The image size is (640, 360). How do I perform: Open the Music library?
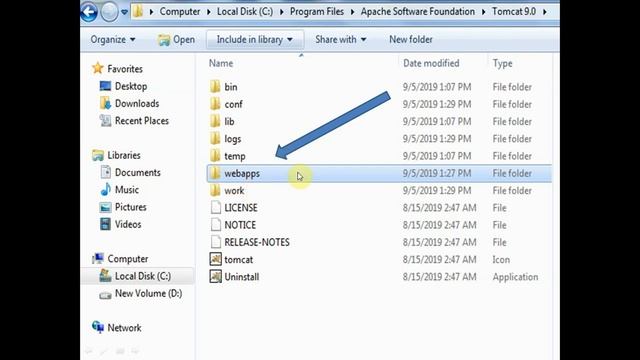click(x=127, y=190)
